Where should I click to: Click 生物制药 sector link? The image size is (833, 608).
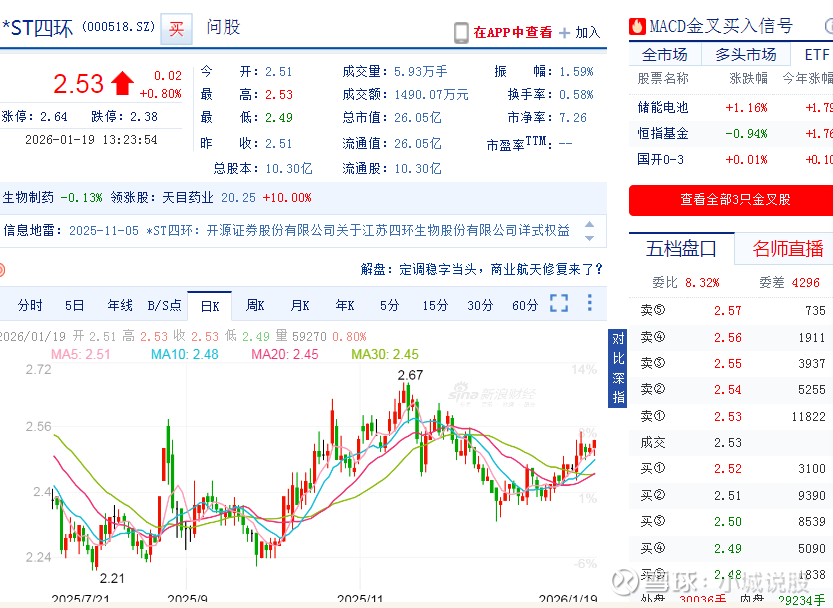(x=29, y=198)
